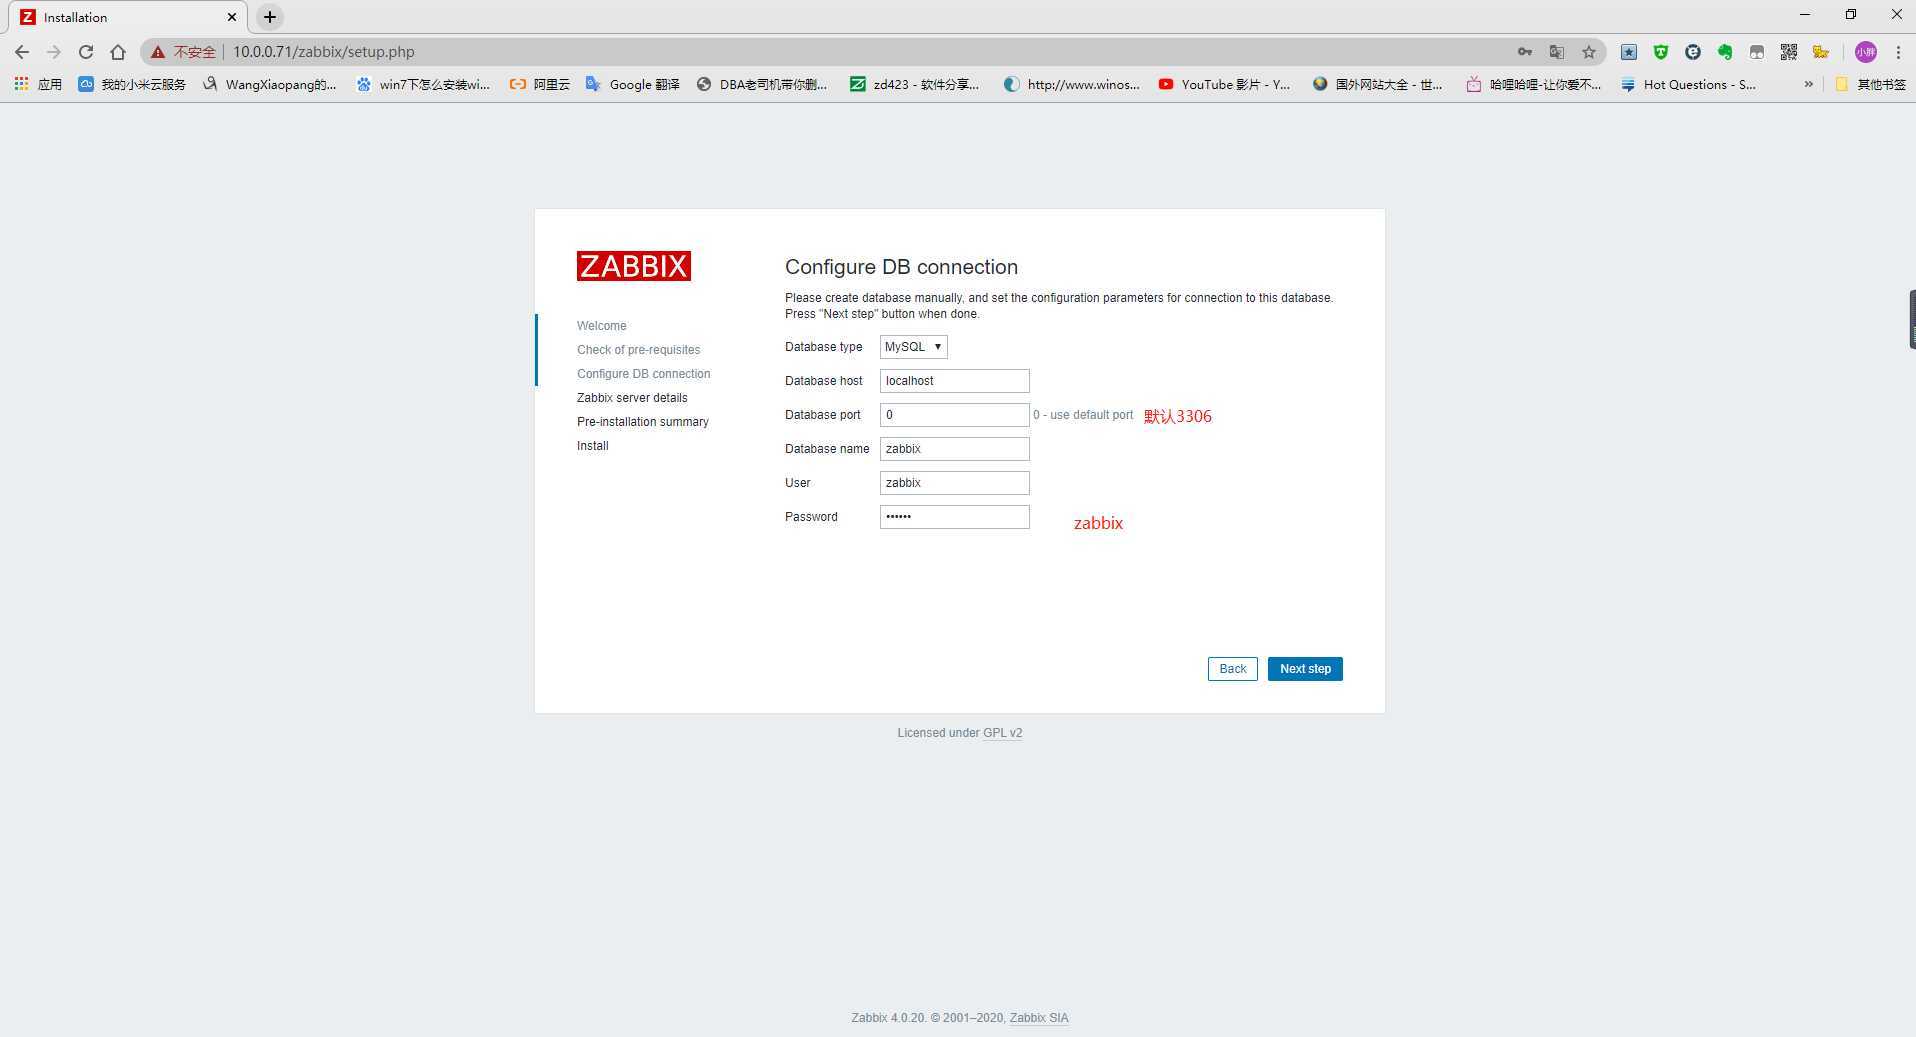This screenshot has width=1916, height=1037.
Task: Open the round 'e' extension icon
Action: (1693, 52)
